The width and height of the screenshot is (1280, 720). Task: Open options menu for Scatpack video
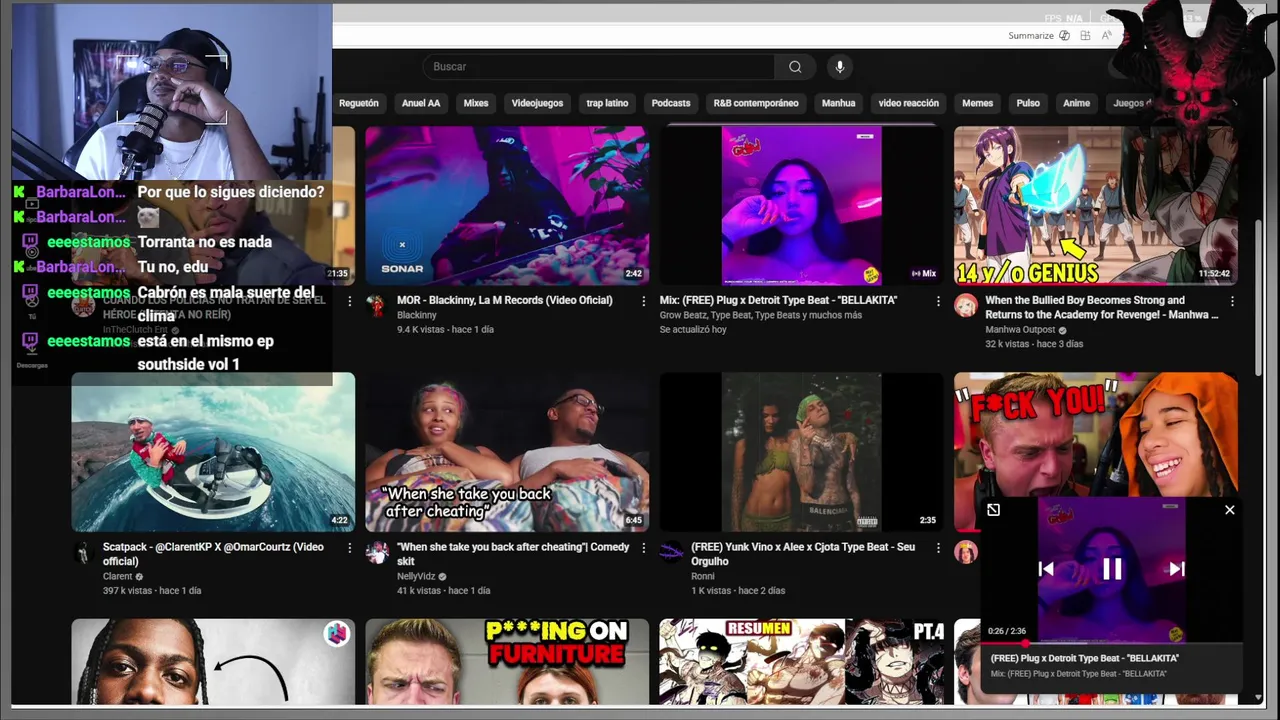click(x=350, y=548)
